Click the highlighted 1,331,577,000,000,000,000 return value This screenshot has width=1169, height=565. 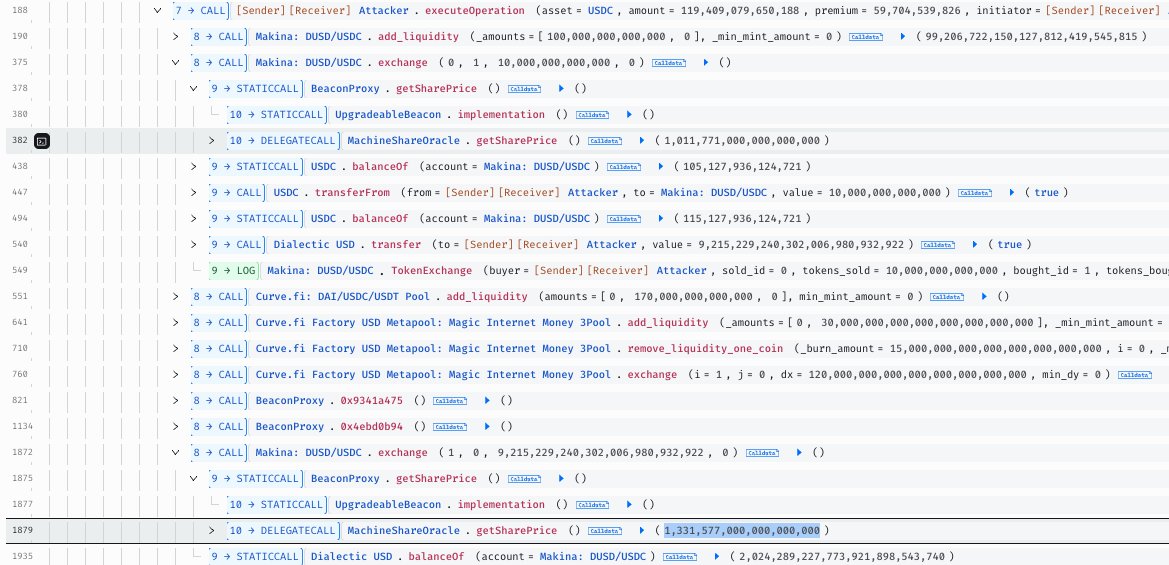click(741, 530)
